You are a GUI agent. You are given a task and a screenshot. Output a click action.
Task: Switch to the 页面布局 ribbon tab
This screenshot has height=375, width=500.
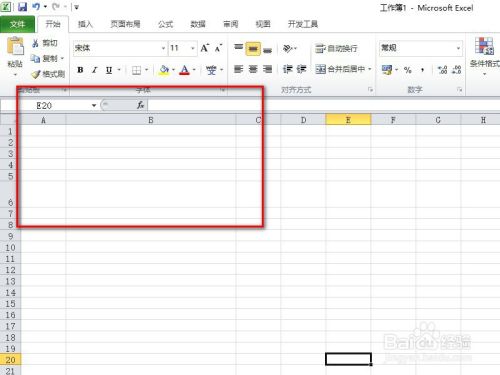125,24
